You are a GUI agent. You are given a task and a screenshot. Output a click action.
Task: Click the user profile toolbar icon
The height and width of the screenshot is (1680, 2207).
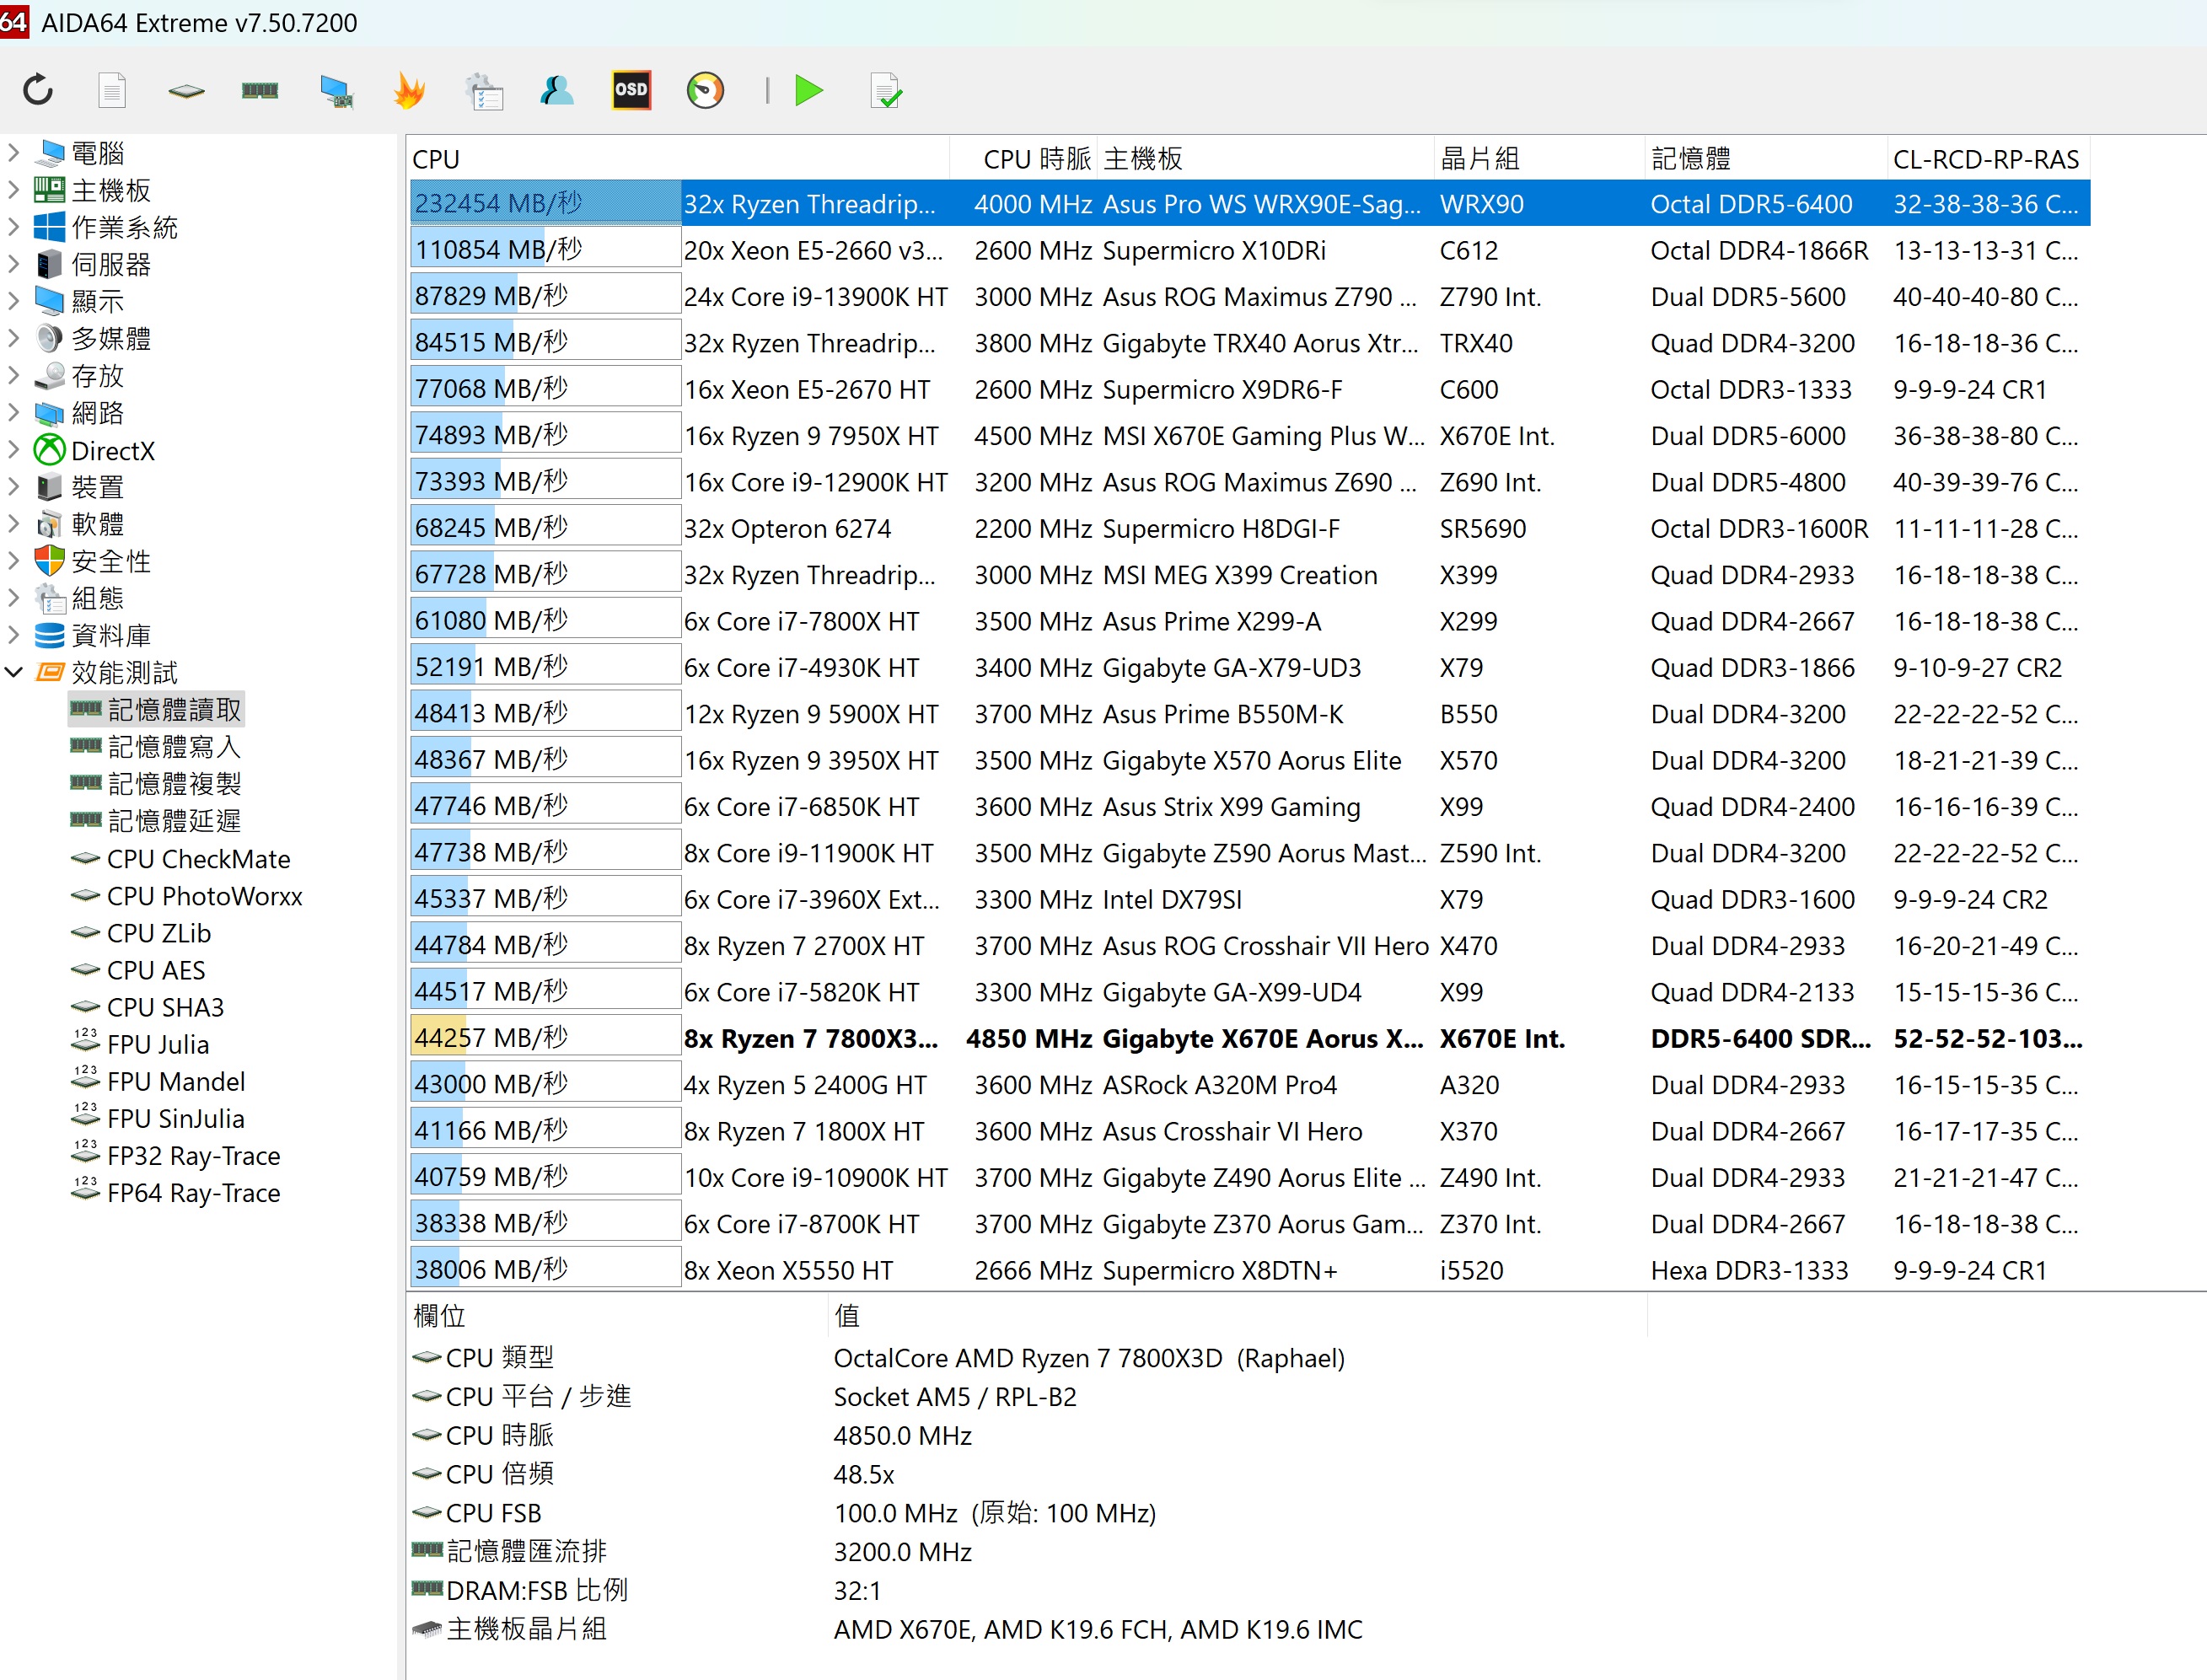[x=557, y=91]
